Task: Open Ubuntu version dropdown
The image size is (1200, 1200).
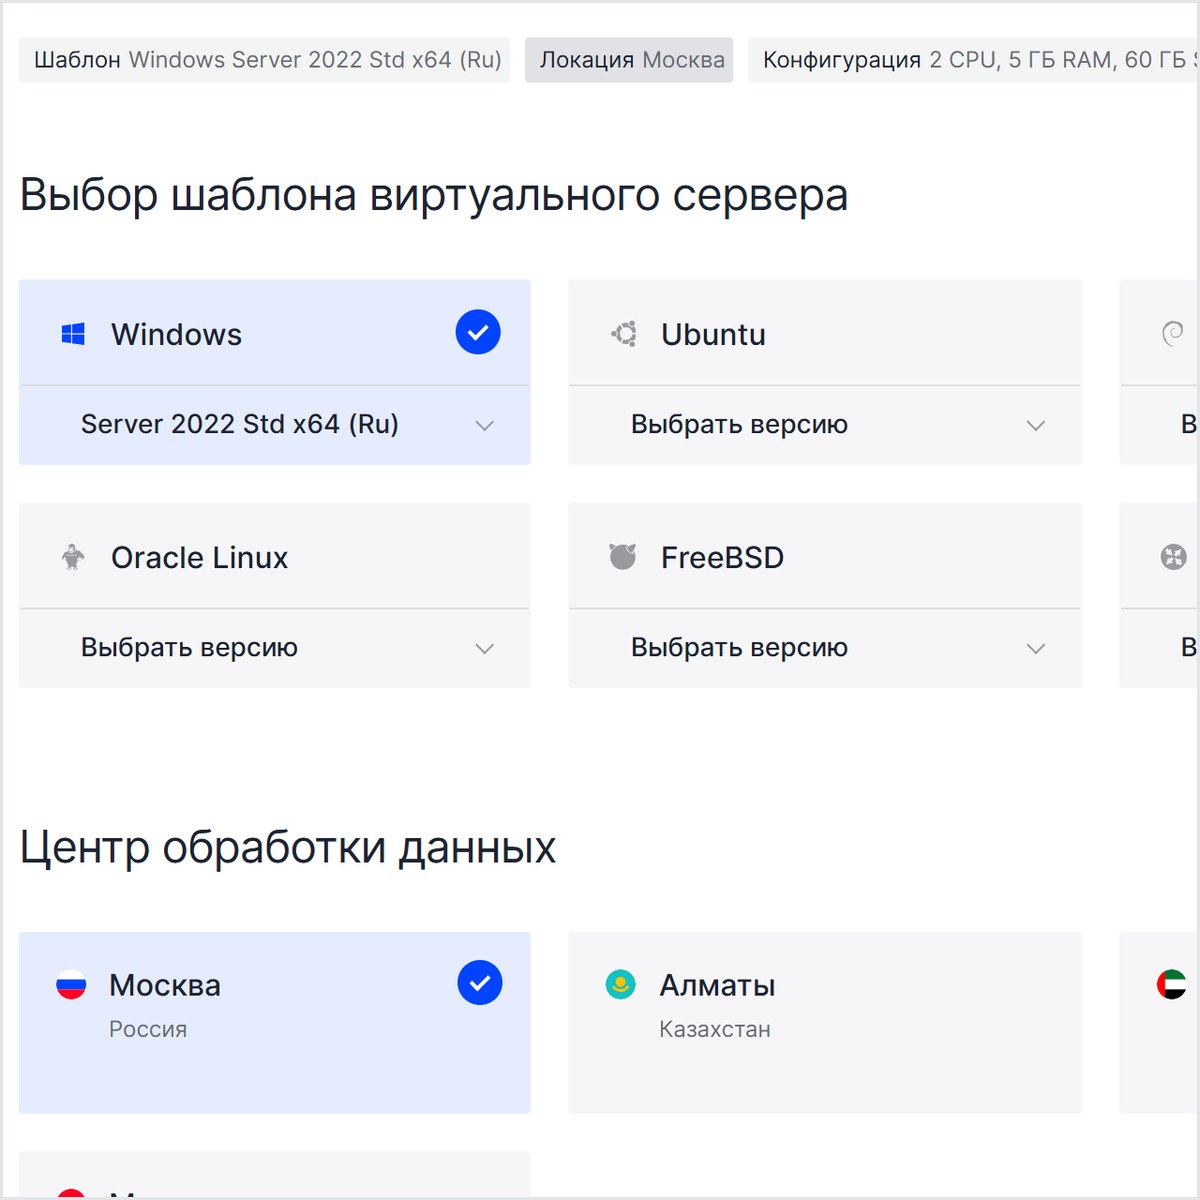Action: (x=825, y=425)
